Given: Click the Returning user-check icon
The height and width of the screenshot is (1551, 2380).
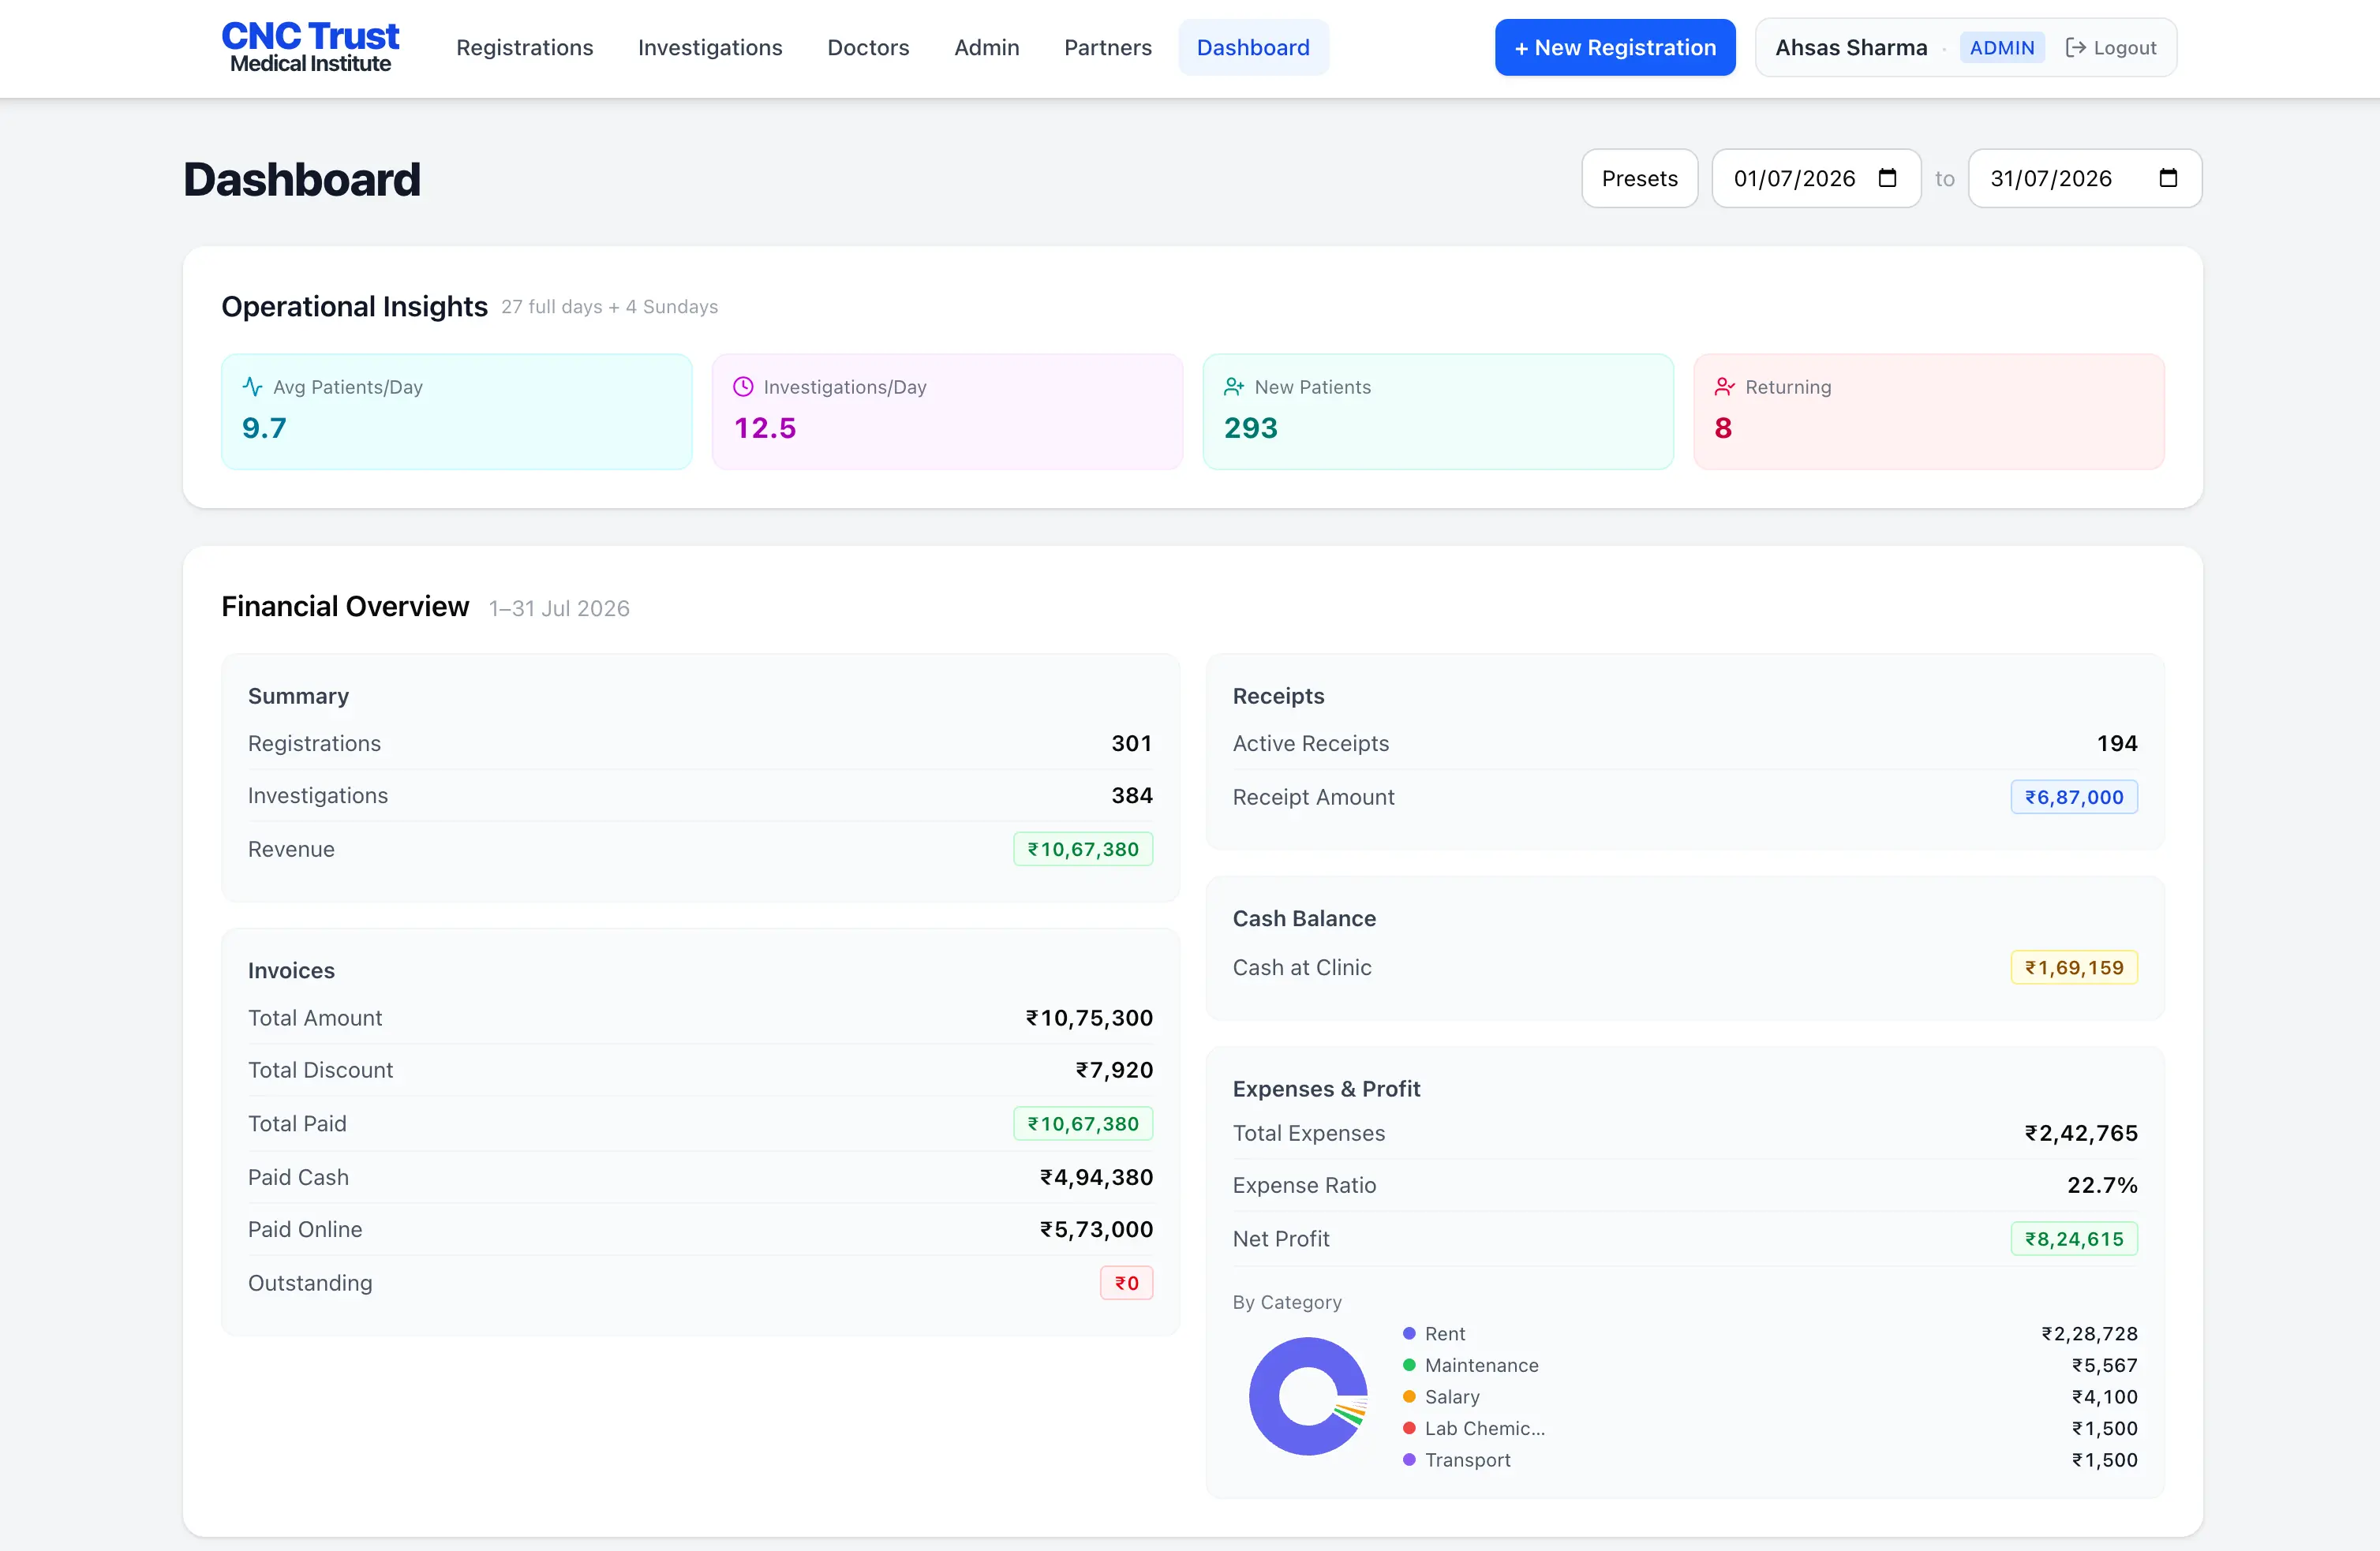Looking at the screenshot, I should (x=1724, y=386).
